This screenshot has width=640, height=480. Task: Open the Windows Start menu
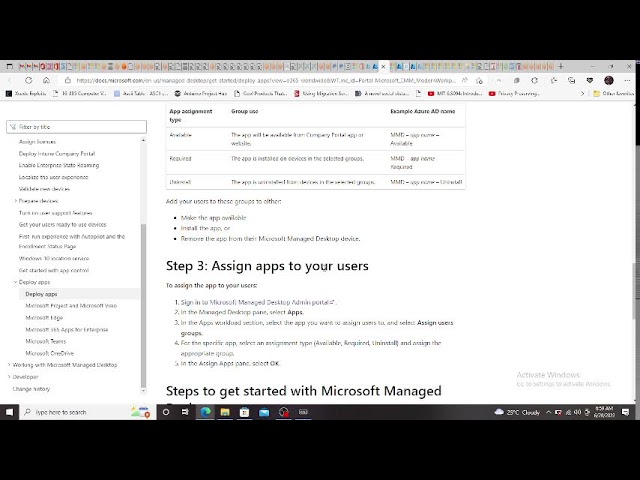[x=9, y=412]
